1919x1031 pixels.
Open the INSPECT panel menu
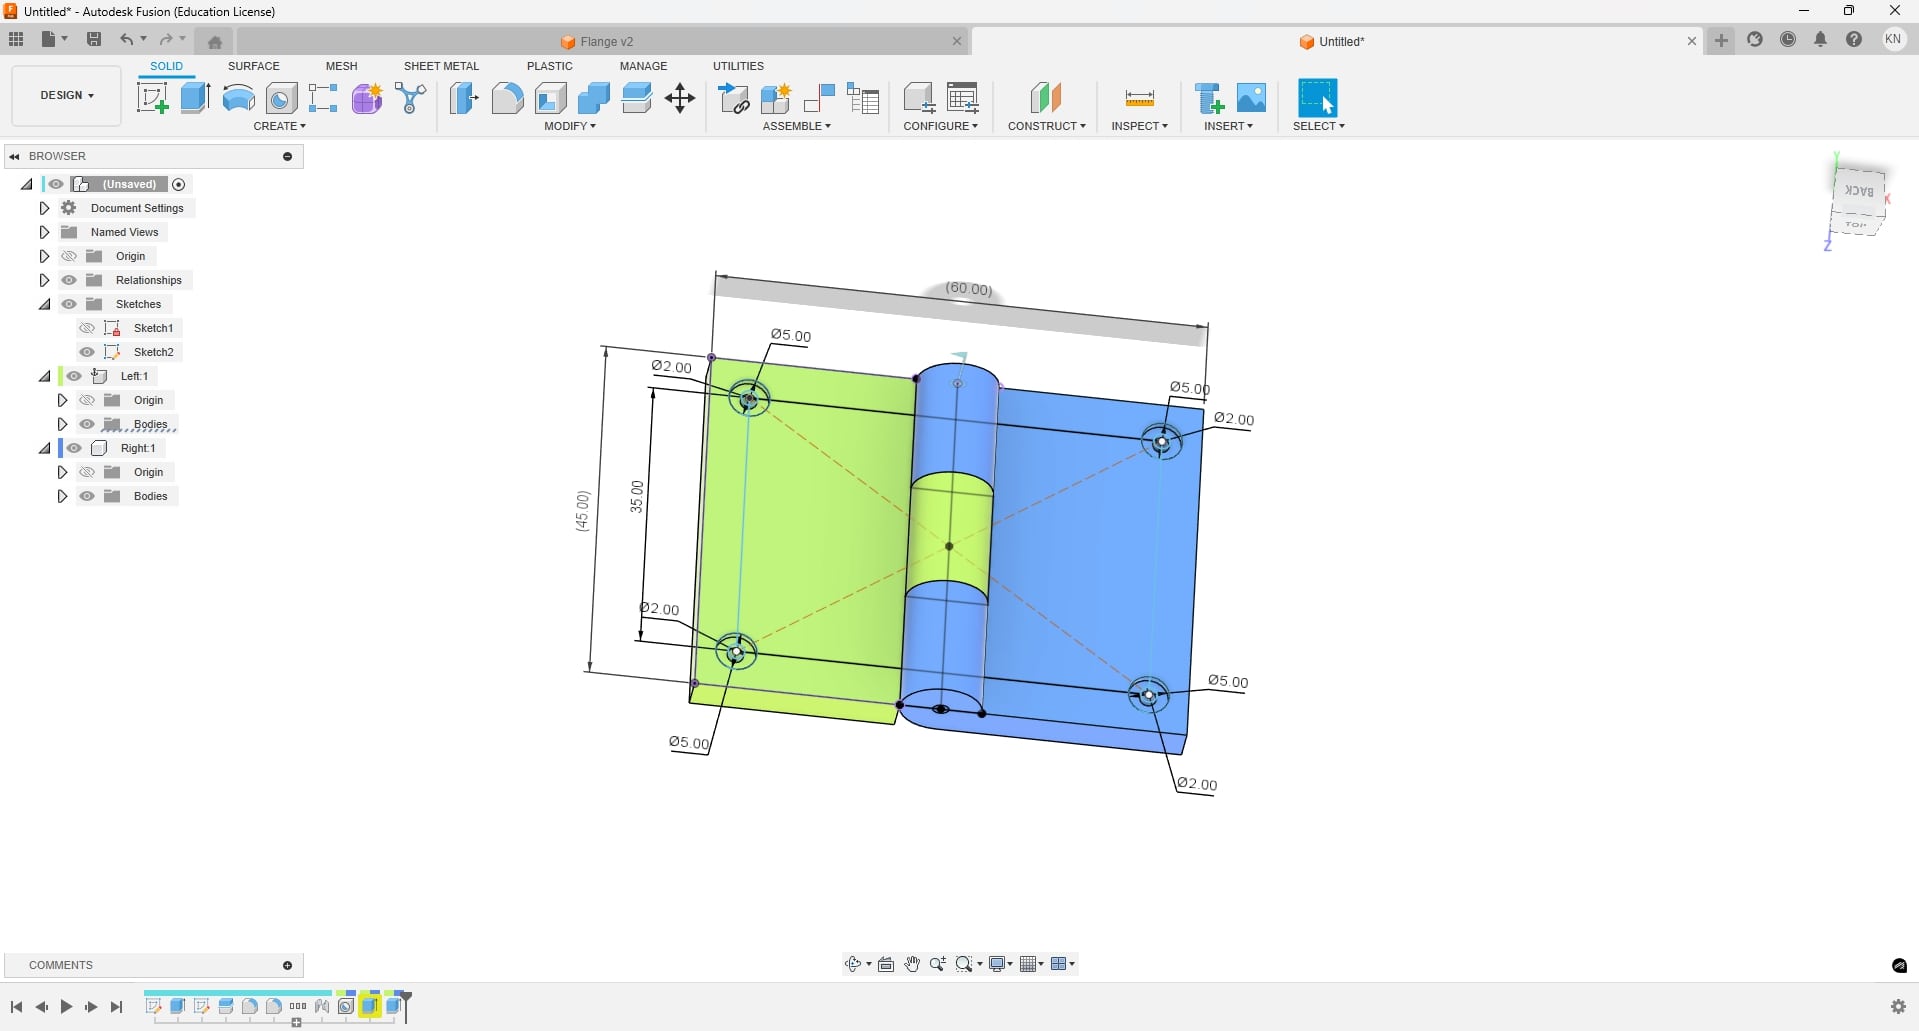(1140, 126)
